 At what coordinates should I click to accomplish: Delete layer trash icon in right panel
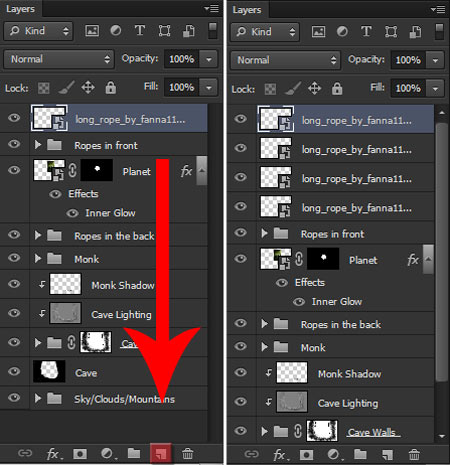tap(414, 455)
